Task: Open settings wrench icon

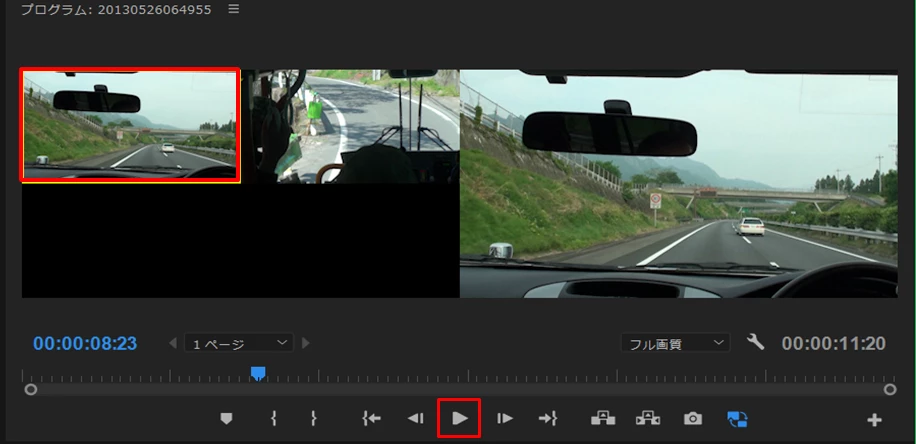Action: [x=755, y=342]
